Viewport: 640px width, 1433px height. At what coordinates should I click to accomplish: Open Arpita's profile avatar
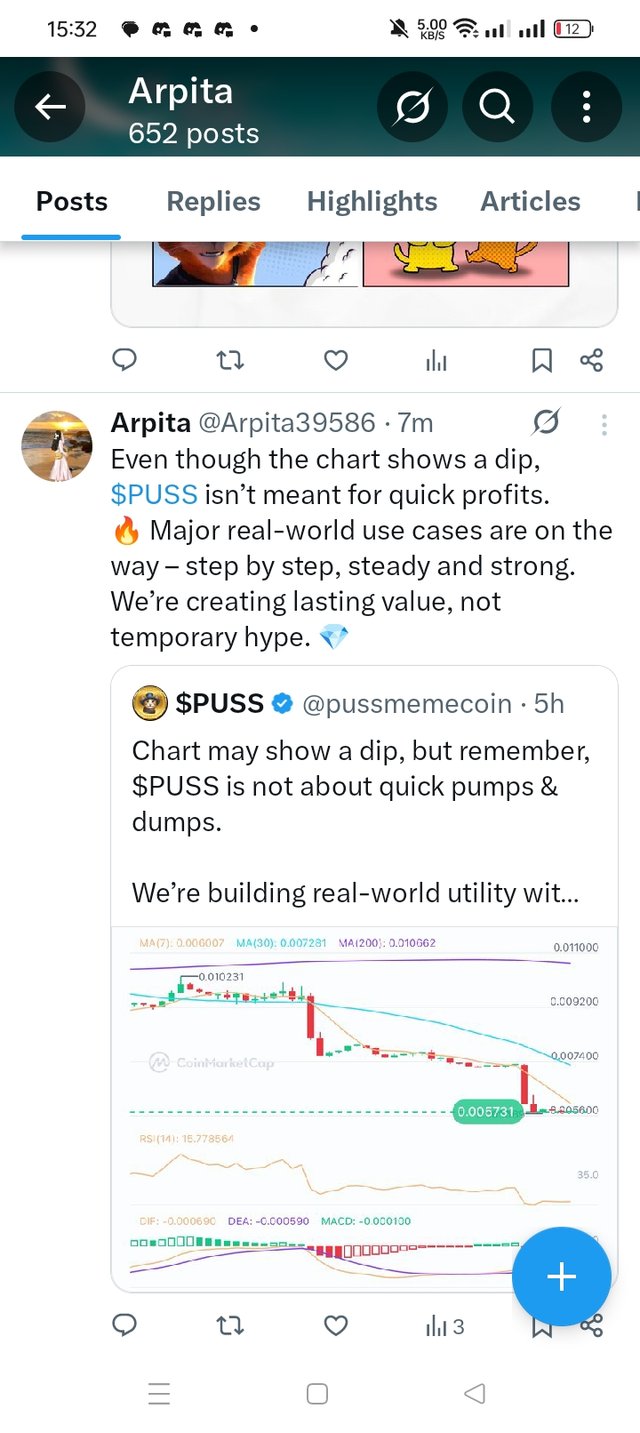[57, 445]
